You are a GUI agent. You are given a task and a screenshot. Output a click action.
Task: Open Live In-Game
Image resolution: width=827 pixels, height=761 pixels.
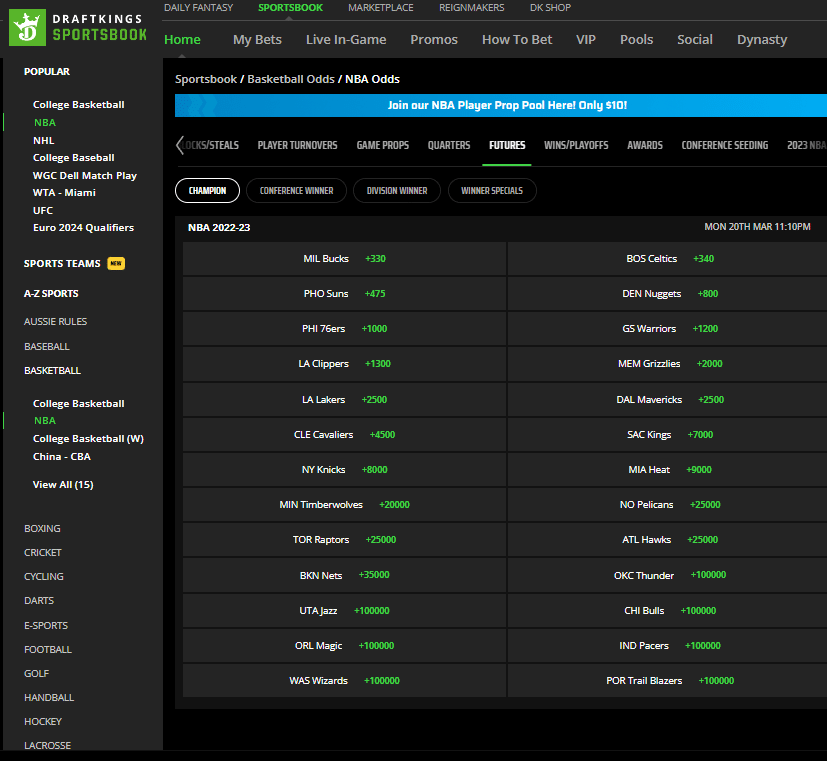click(x=346, y=40)
